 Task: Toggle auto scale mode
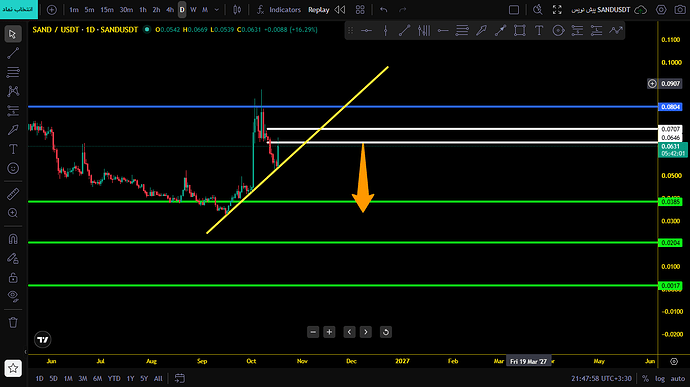click(x=678, y=379)
